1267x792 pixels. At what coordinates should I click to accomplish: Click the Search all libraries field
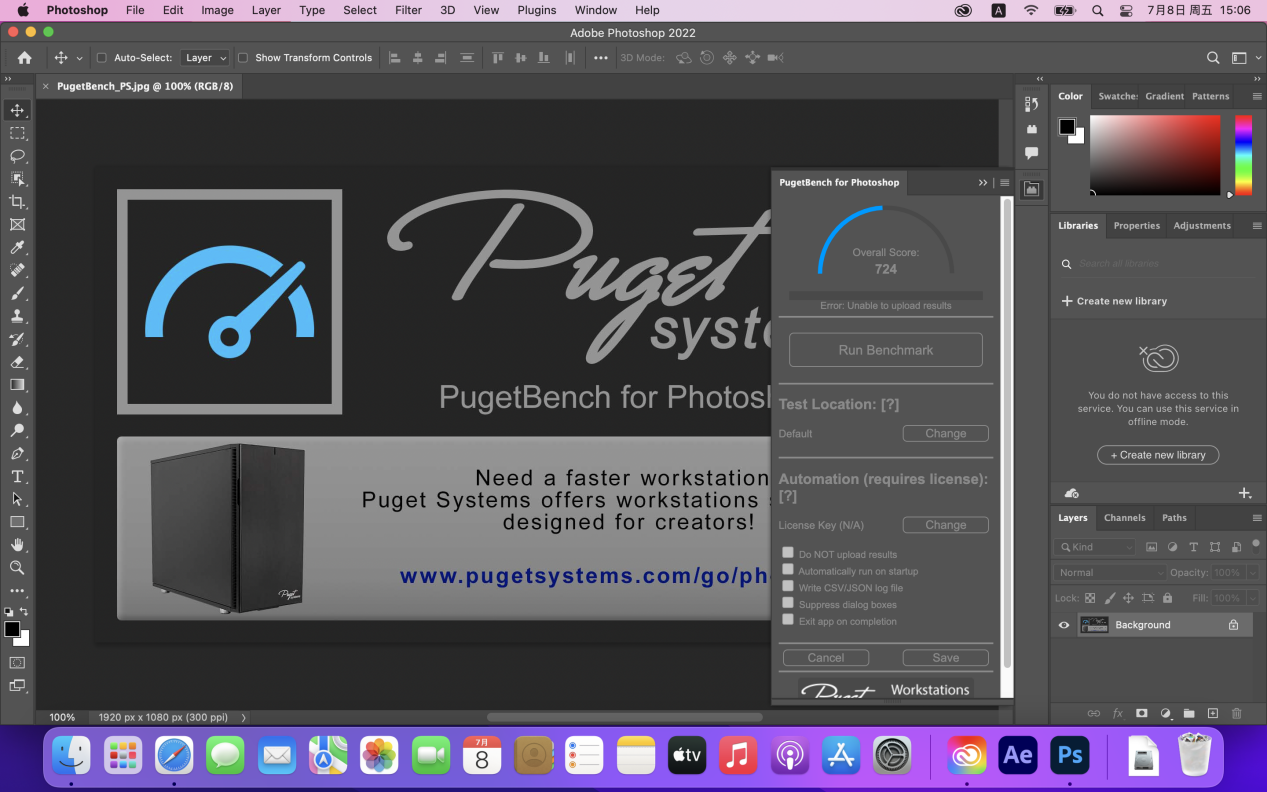(x=1158, y=264)
